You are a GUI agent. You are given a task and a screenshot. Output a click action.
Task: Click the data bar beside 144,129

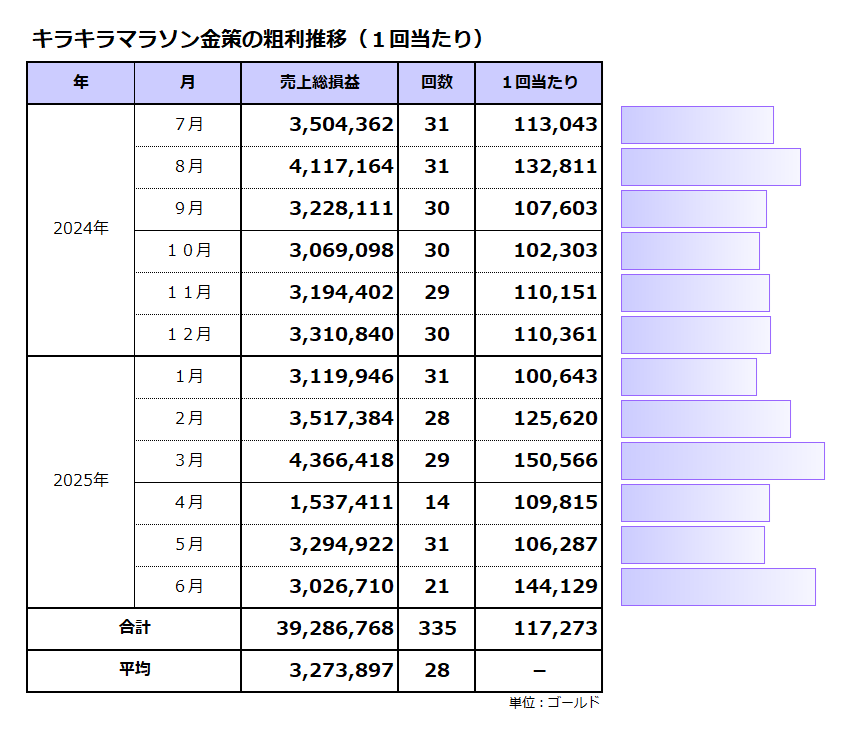(x=717, y=587)
